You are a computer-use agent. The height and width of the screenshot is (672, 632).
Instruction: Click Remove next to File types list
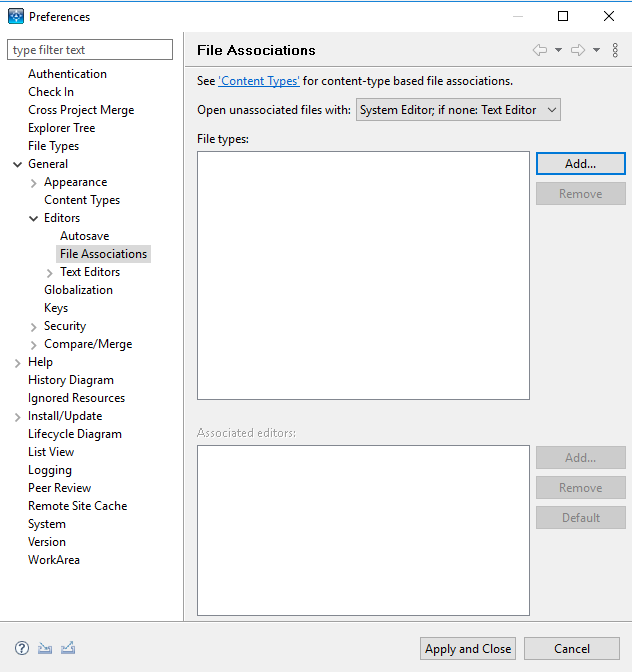pyautogui.click(x=581, y=193)
